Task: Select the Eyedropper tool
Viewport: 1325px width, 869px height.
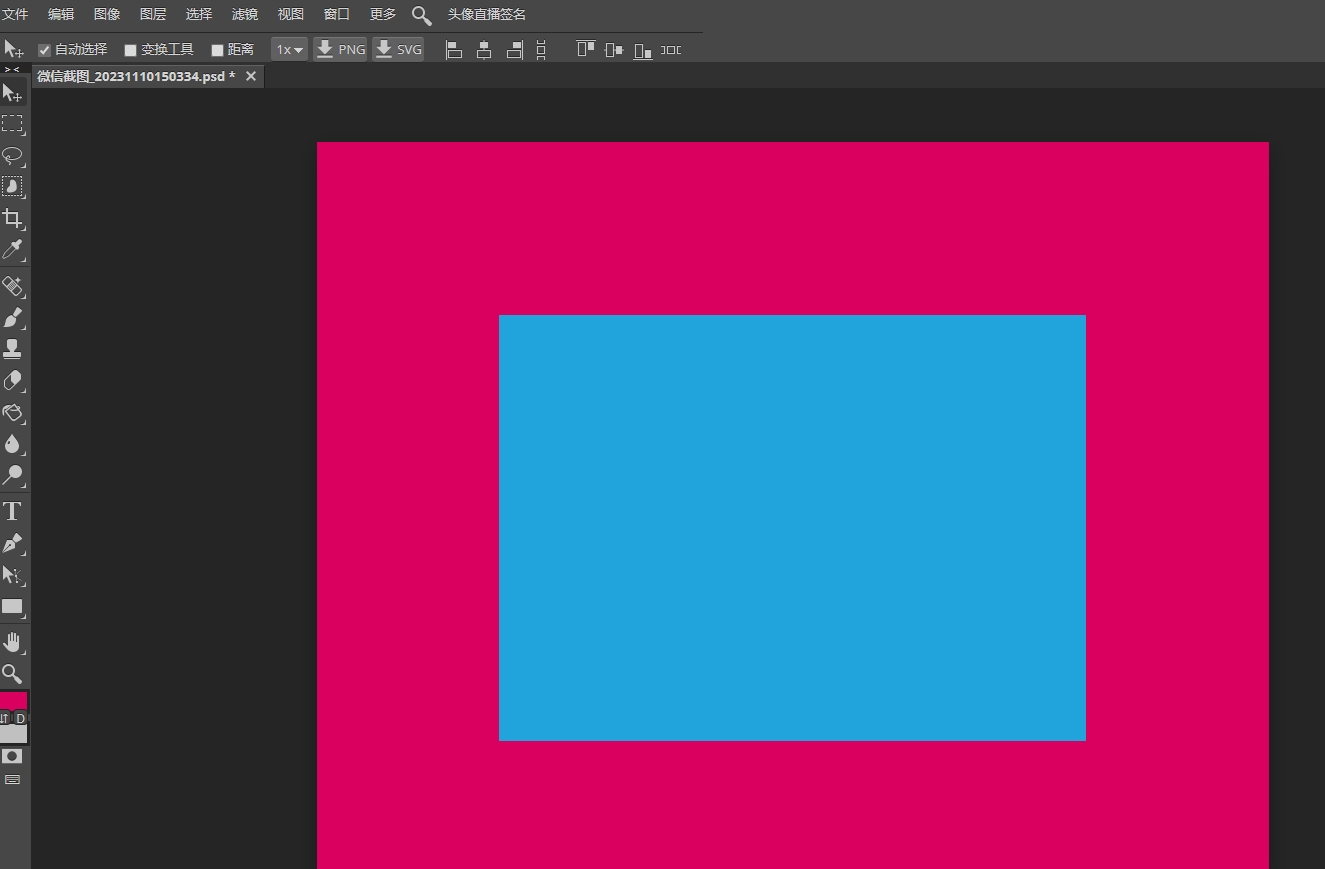Action: pyautogui.click(x=13, y=250)
